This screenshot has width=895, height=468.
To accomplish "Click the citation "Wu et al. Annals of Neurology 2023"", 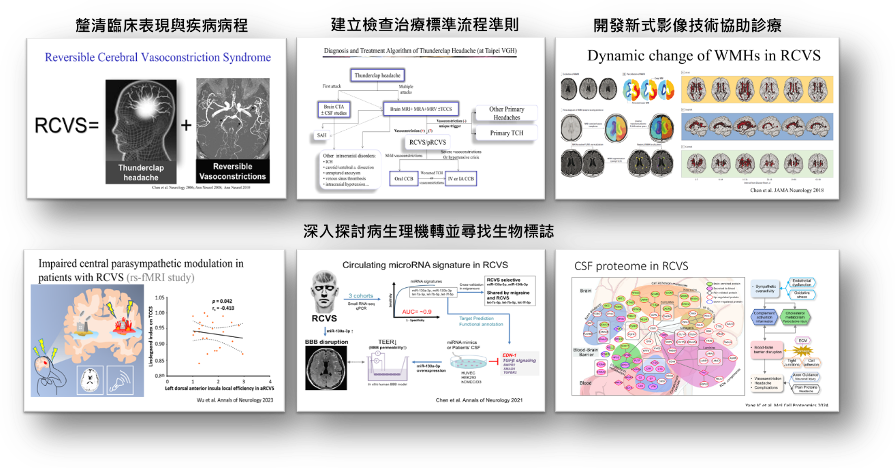I will pyautogui.click(x=235, y=400).
